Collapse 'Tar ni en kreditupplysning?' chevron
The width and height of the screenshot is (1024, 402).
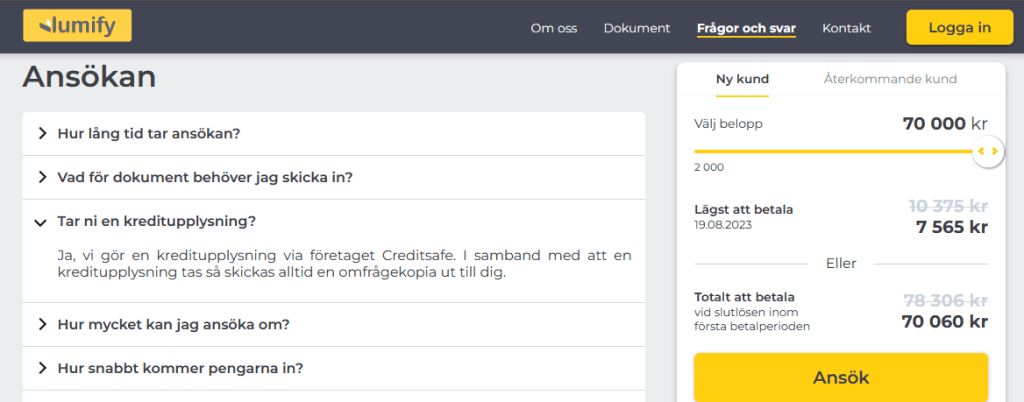[x=40, y=222]
